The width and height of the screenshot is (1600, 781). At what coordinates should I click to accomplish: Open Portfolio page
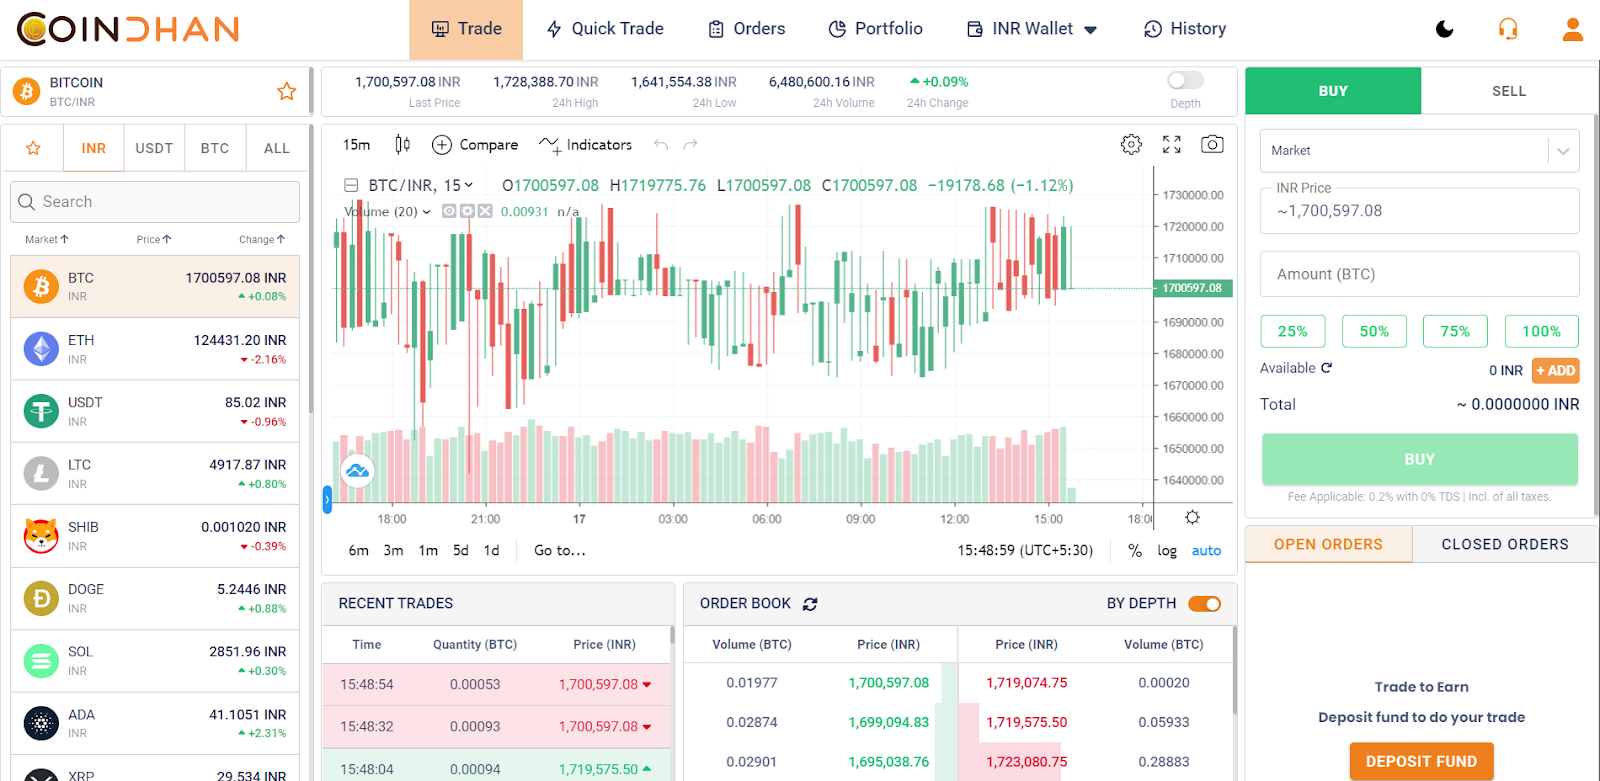point(876,29)
